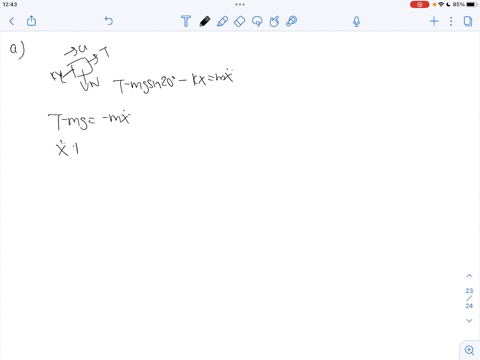480x360 pixels.
Task: Tap the Wi-Fi status icon
Action: point(441,4)
